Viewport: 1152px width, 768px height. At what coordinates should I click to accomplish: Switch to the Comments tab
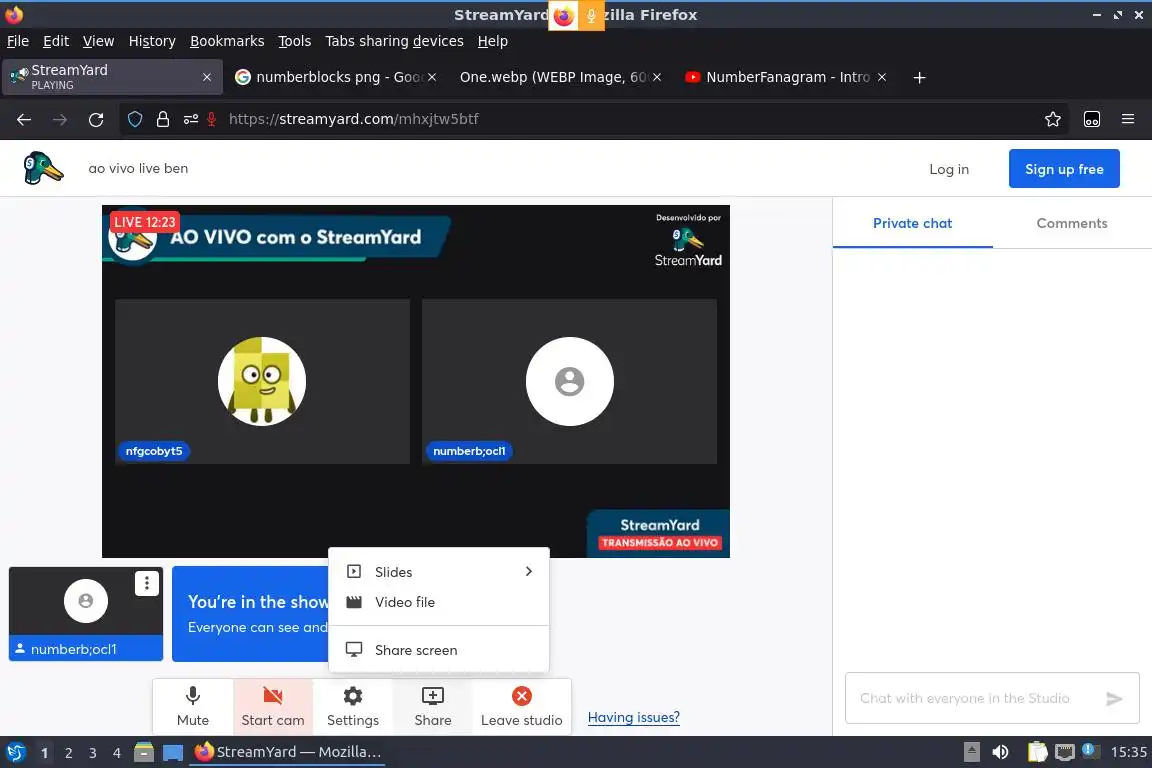[x=1071, y=223]
